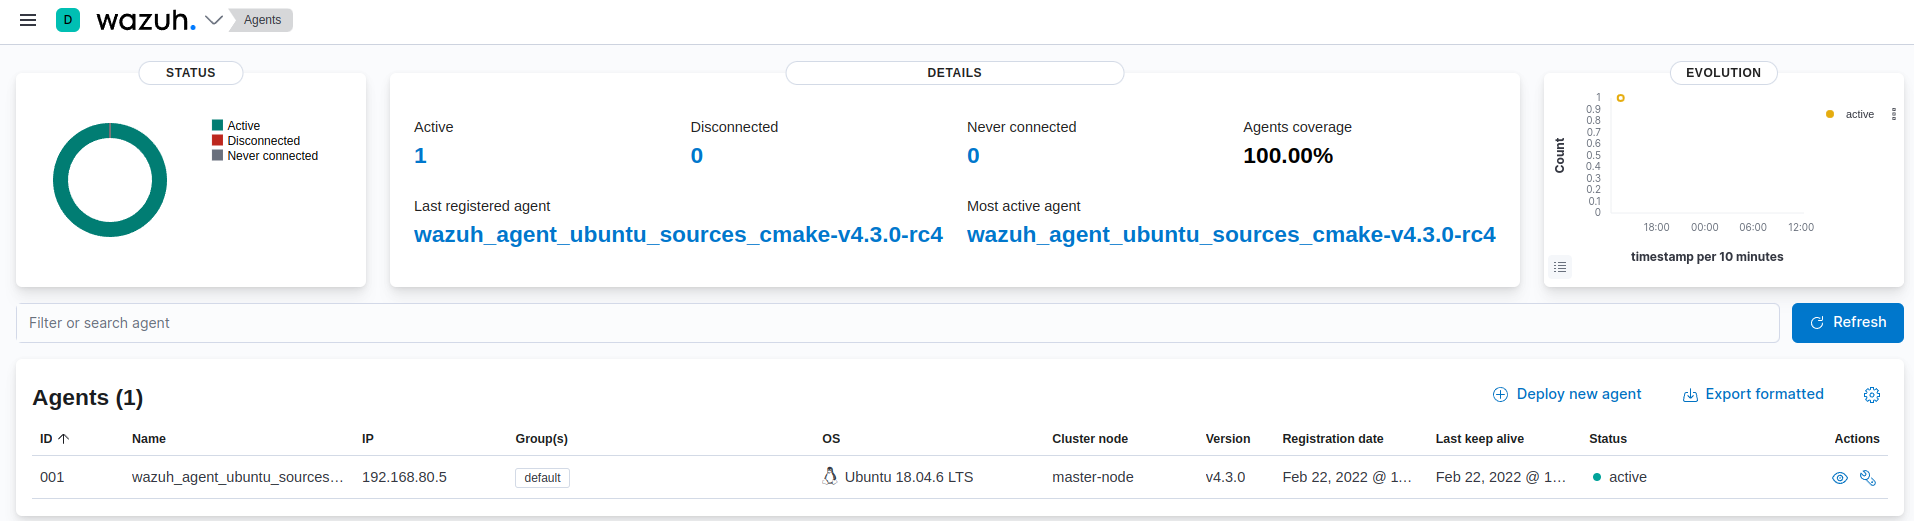Click the Never connected count 0
1914x521 pixels.
pos(973,156)
